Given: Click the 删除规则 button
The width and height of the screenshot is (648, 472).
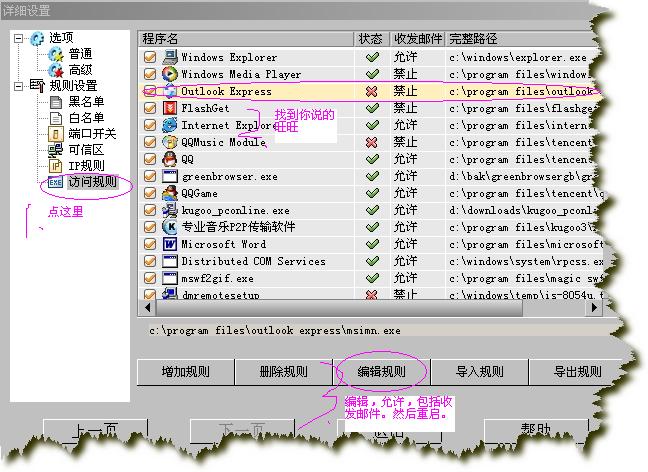Looking at the screenshot, I should tap(284, 372).
